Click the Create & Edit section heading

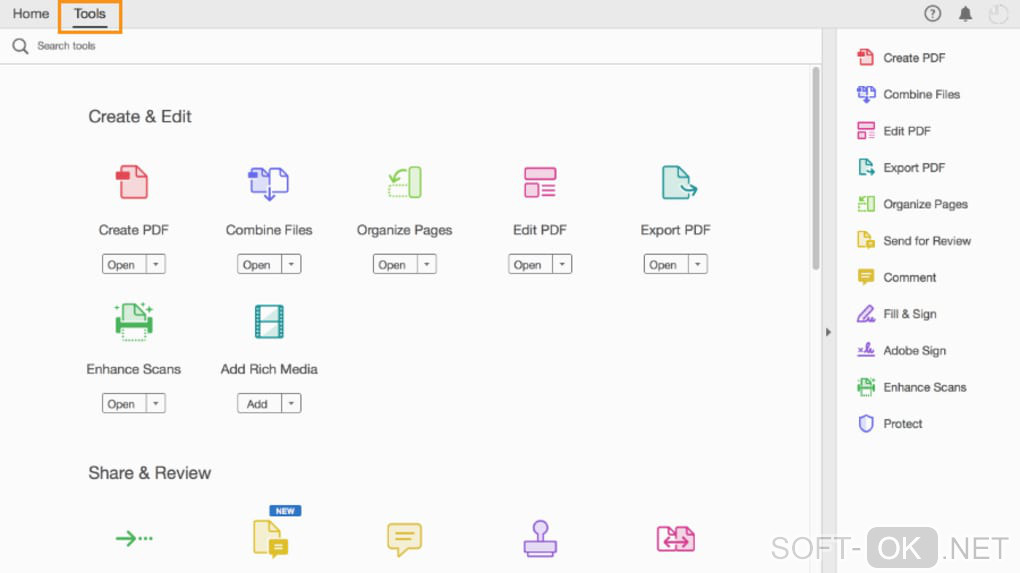pyautogui.click(x=140, y=116)
